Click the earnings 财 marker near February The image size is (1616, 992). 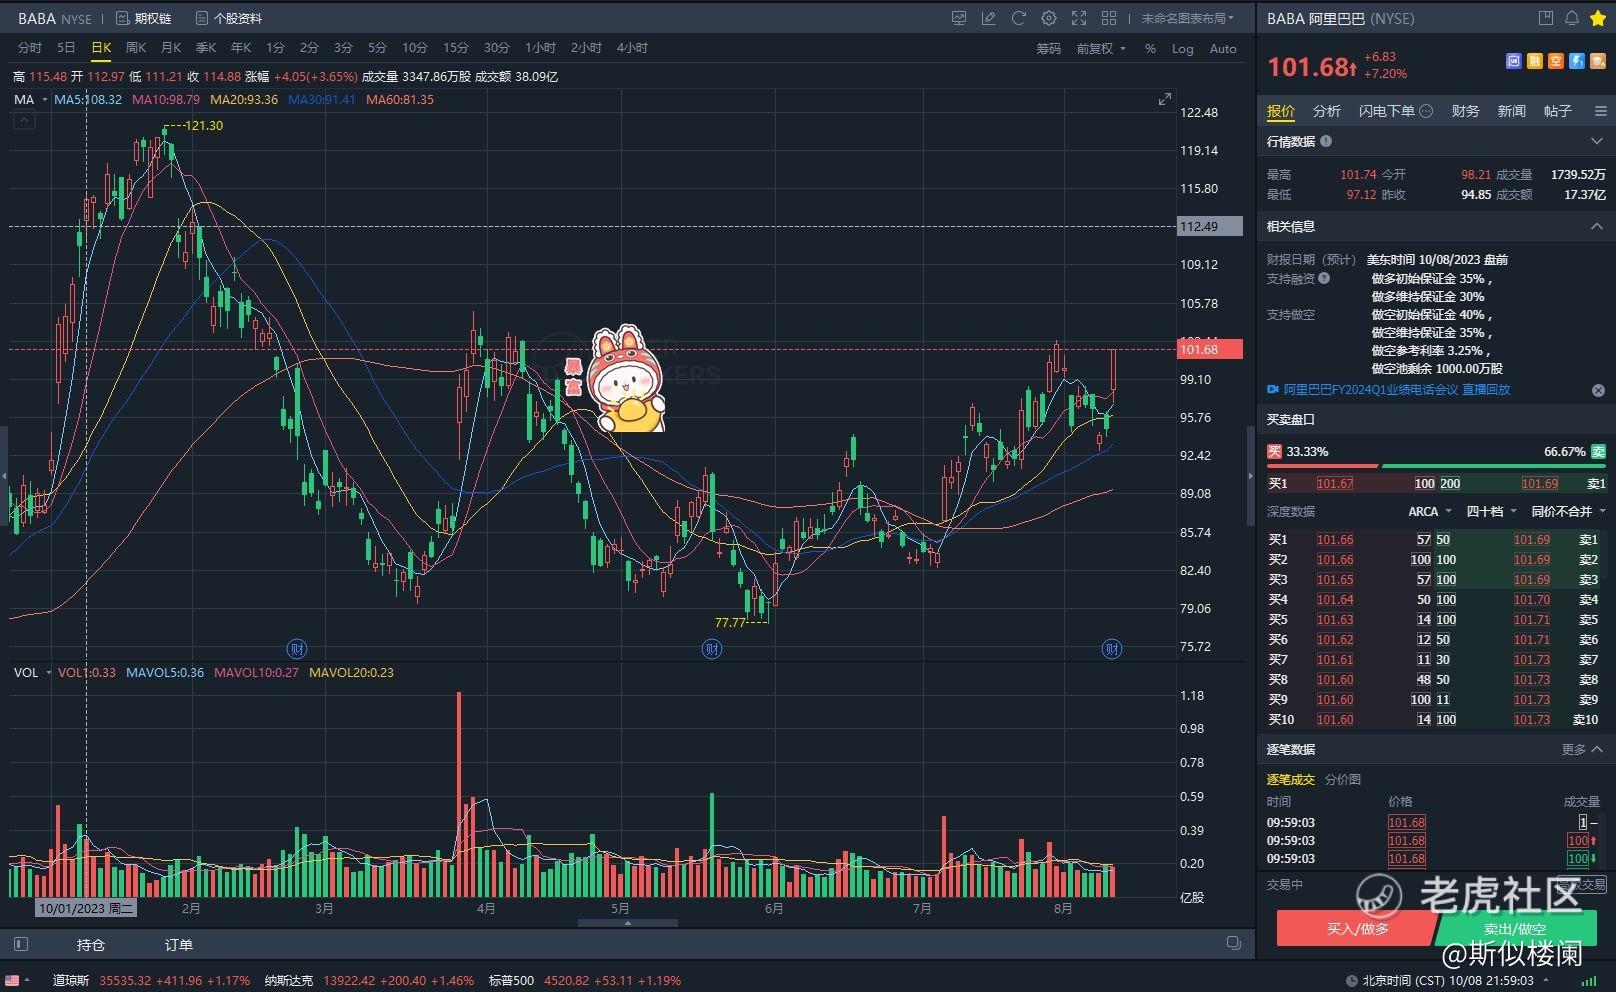tap(296, 649)
